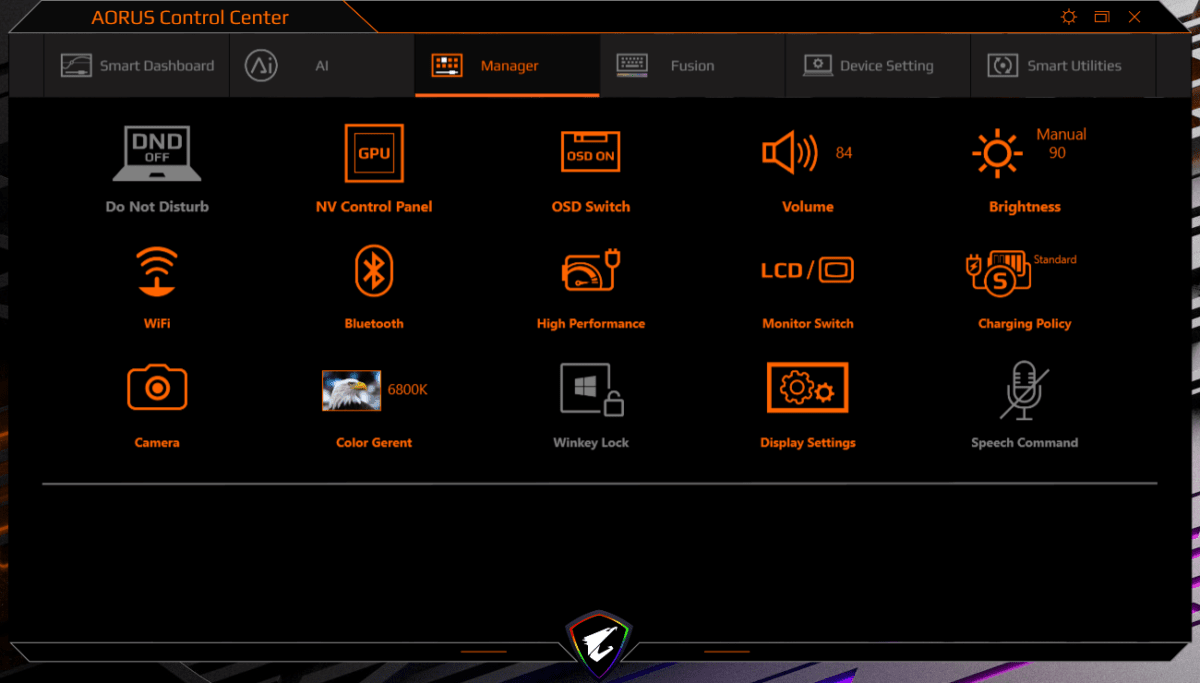Click the Brightness sun icon
Screen dimensions: 1200x683
coord(997,153)
